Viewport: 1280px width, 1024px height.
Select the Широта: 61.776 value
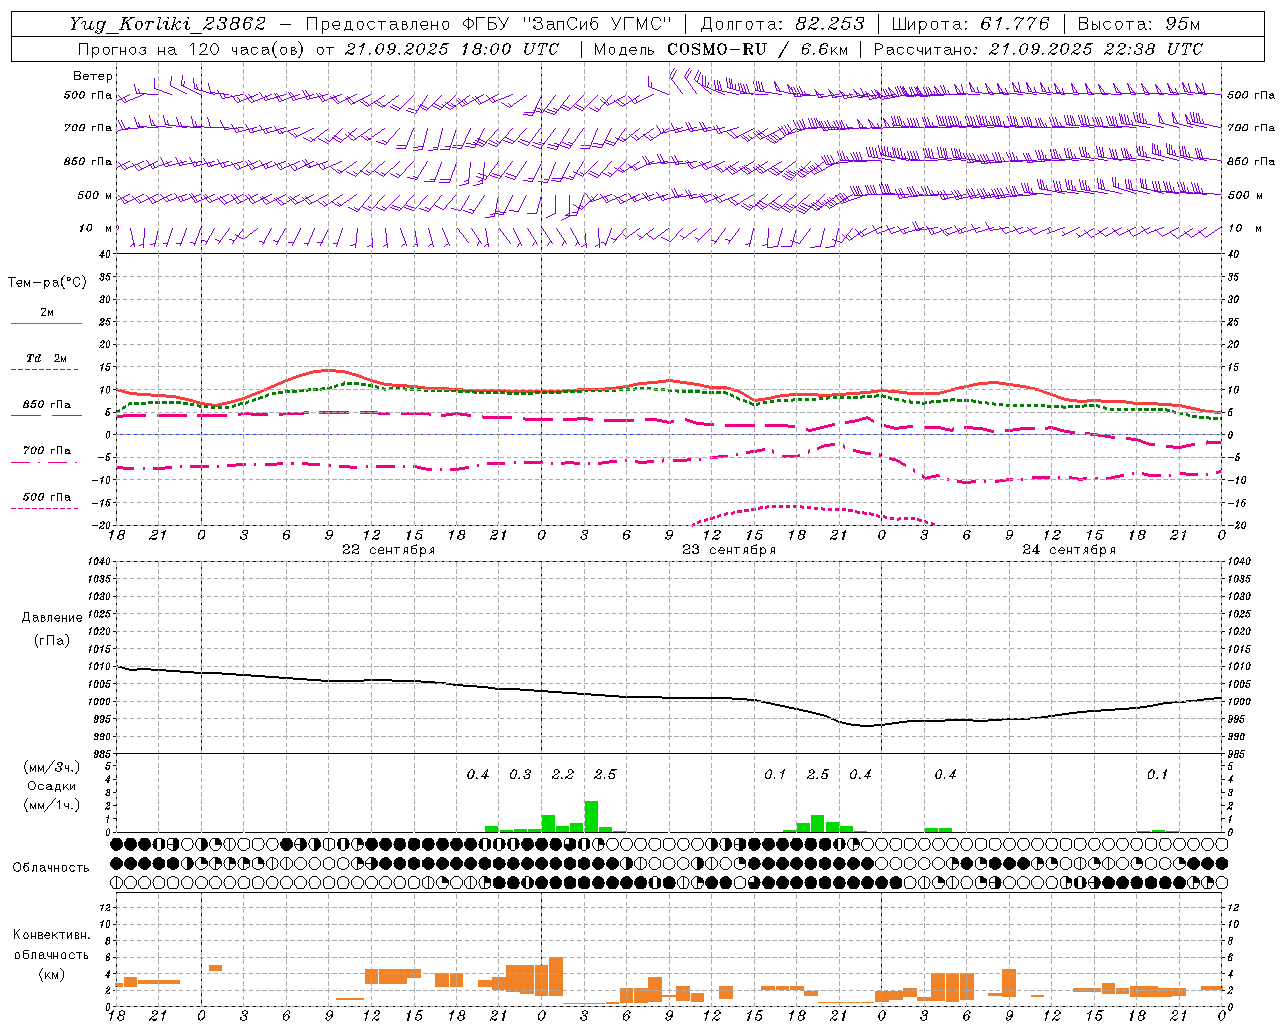(x=970, y=24)
